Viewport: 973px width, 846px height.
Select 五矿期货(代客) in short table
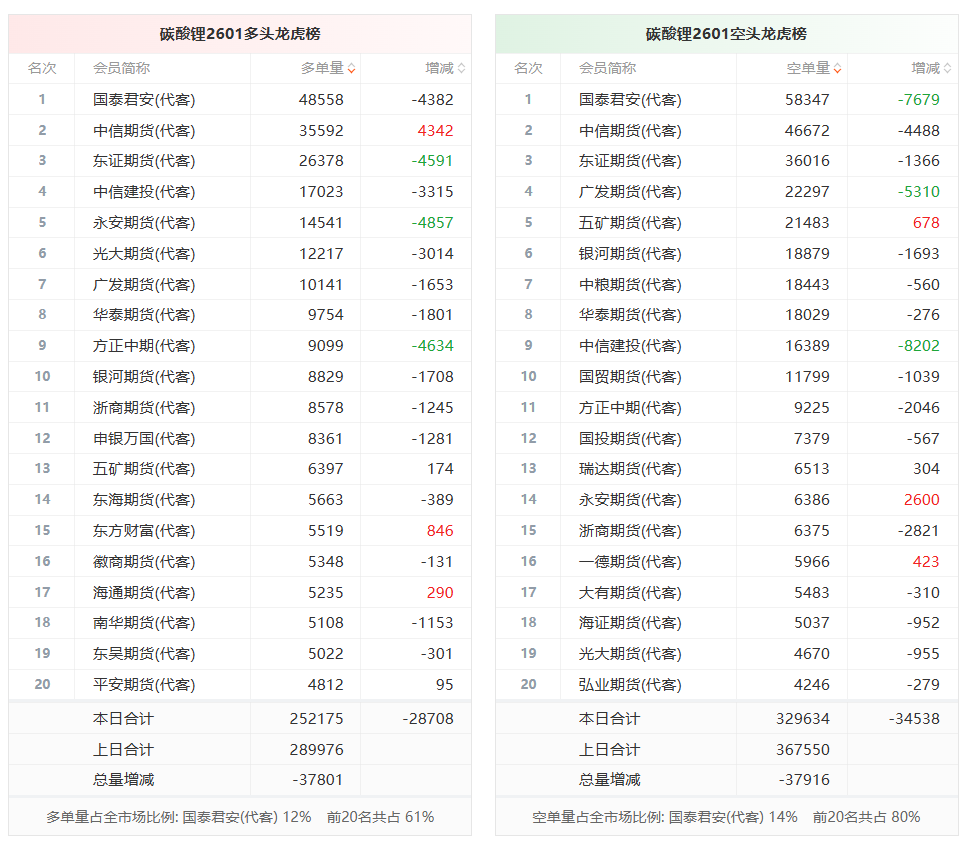630,222
